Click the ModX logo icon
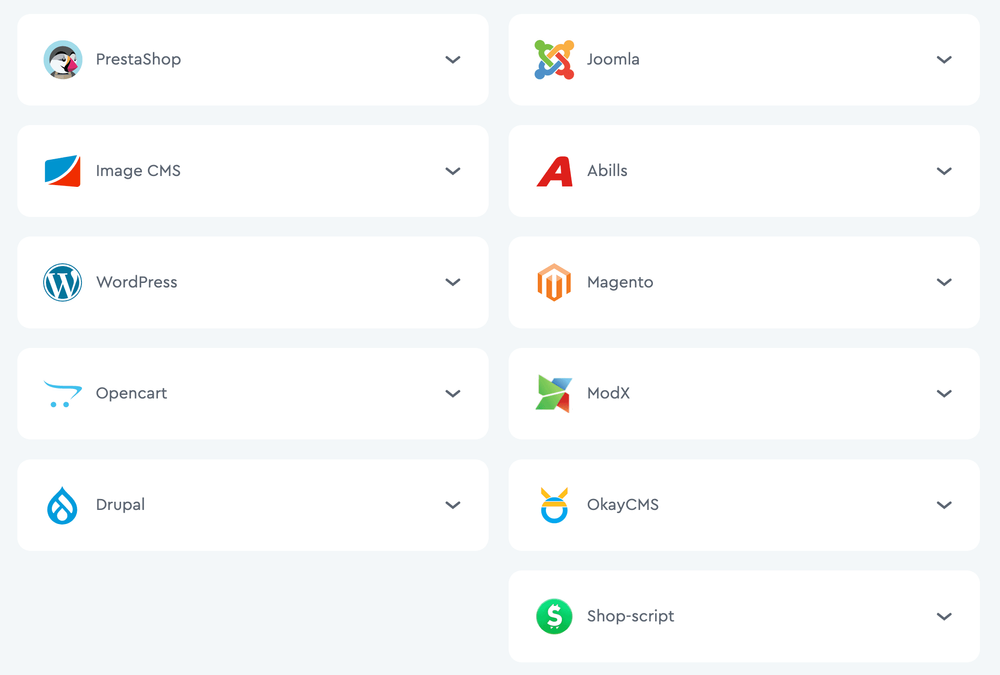 (x=554, y=394)
